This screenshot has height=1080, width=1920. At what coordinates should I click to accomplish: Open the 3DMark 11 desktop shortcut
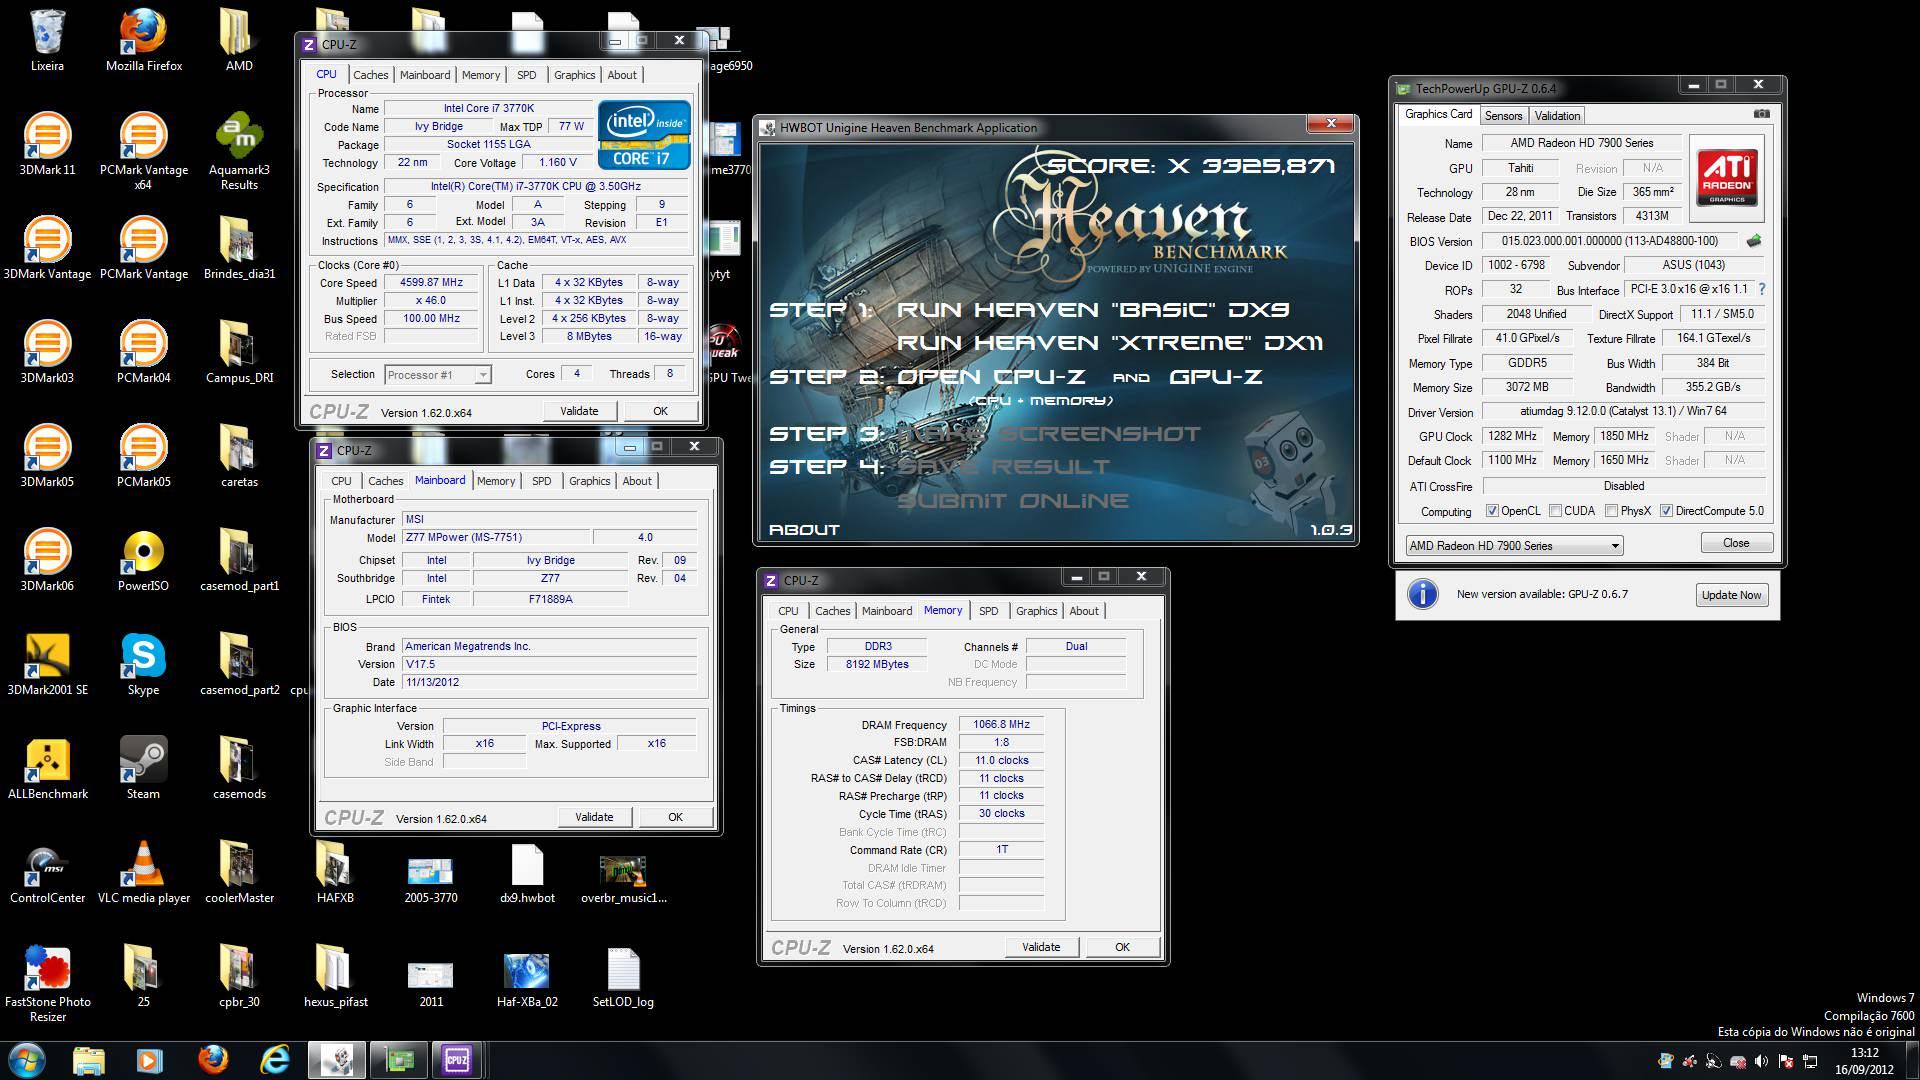(x=47, y=145)
